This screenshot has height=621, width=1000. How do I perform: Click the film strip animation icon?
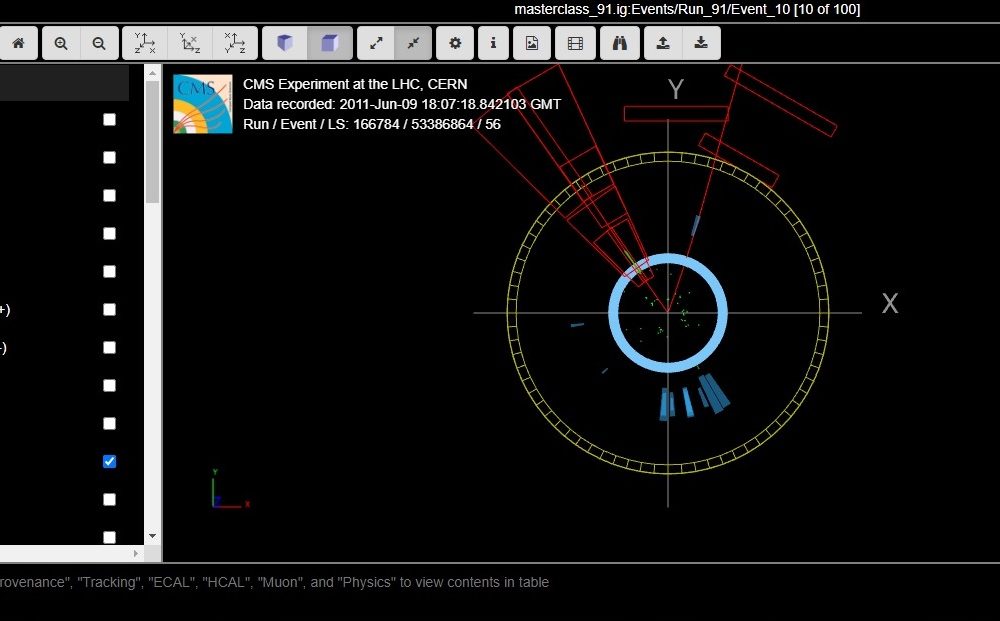[x=575, y=43]
